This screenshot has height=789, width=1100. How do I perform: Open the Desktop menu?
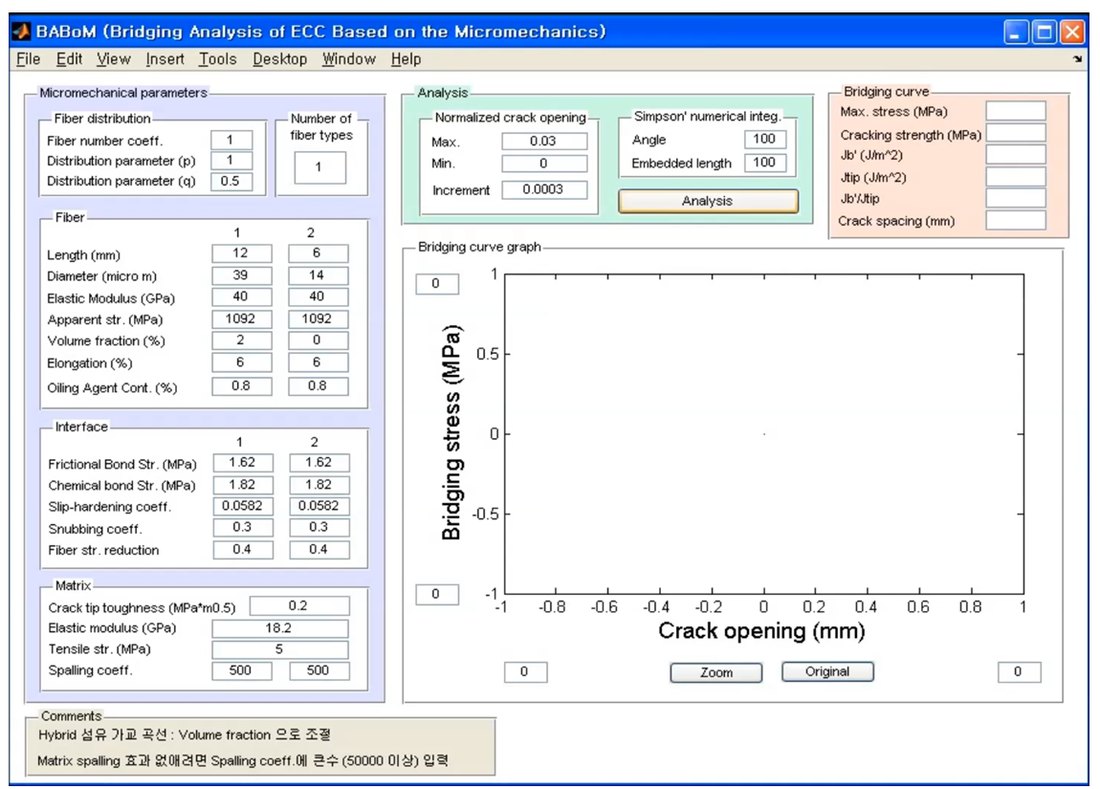[280, 60]
